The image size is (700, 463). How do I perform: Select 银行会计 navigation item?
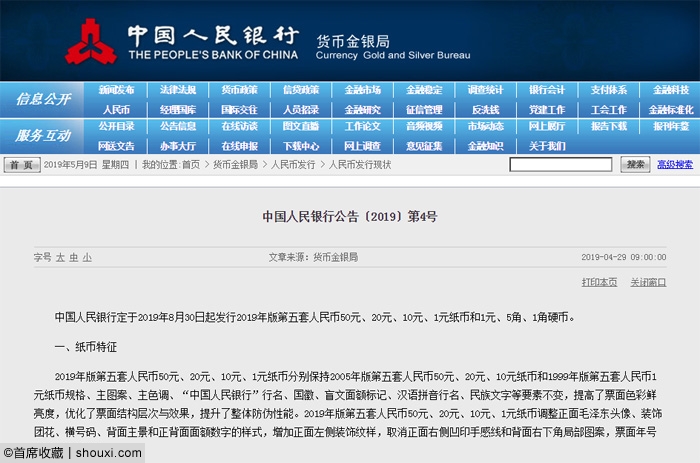[547, 90]
